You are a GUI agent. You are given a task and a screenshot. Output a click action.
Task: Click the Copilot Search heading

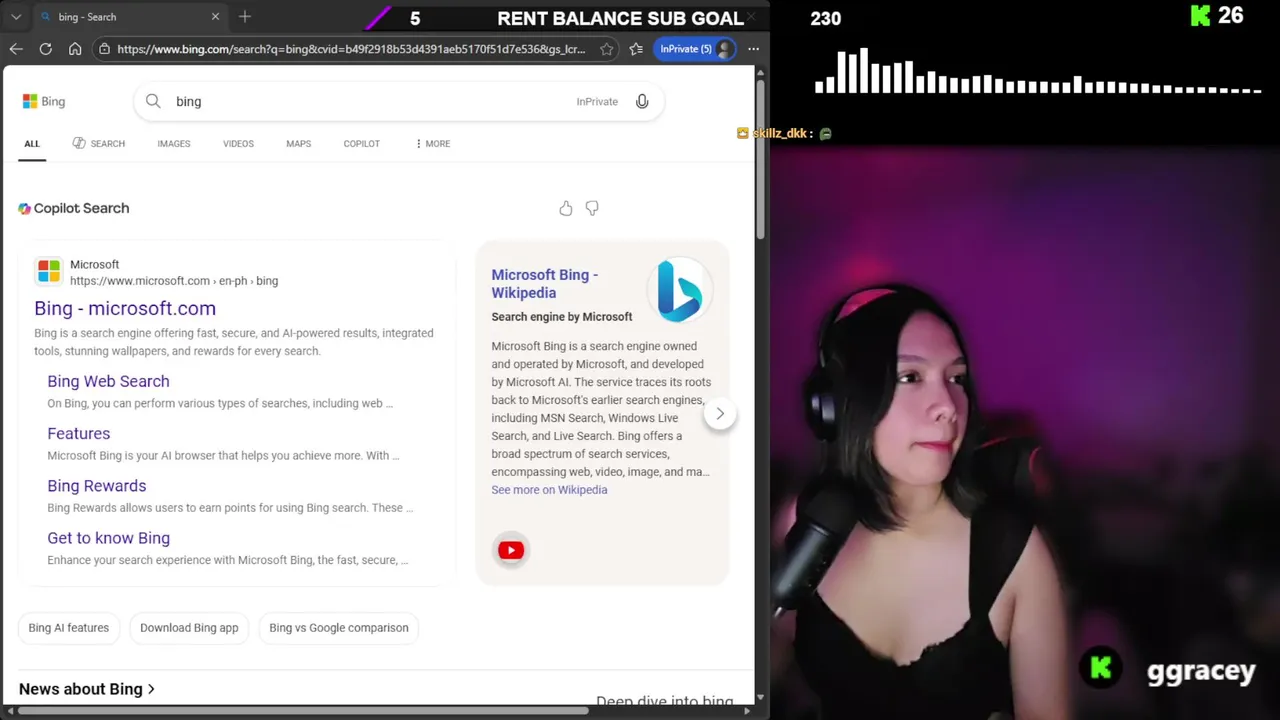(x=74, y=208)
